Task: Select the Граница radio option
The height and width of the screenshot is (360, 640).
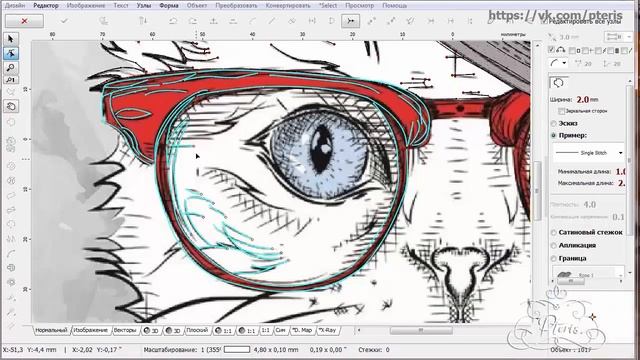Action: 554,258
